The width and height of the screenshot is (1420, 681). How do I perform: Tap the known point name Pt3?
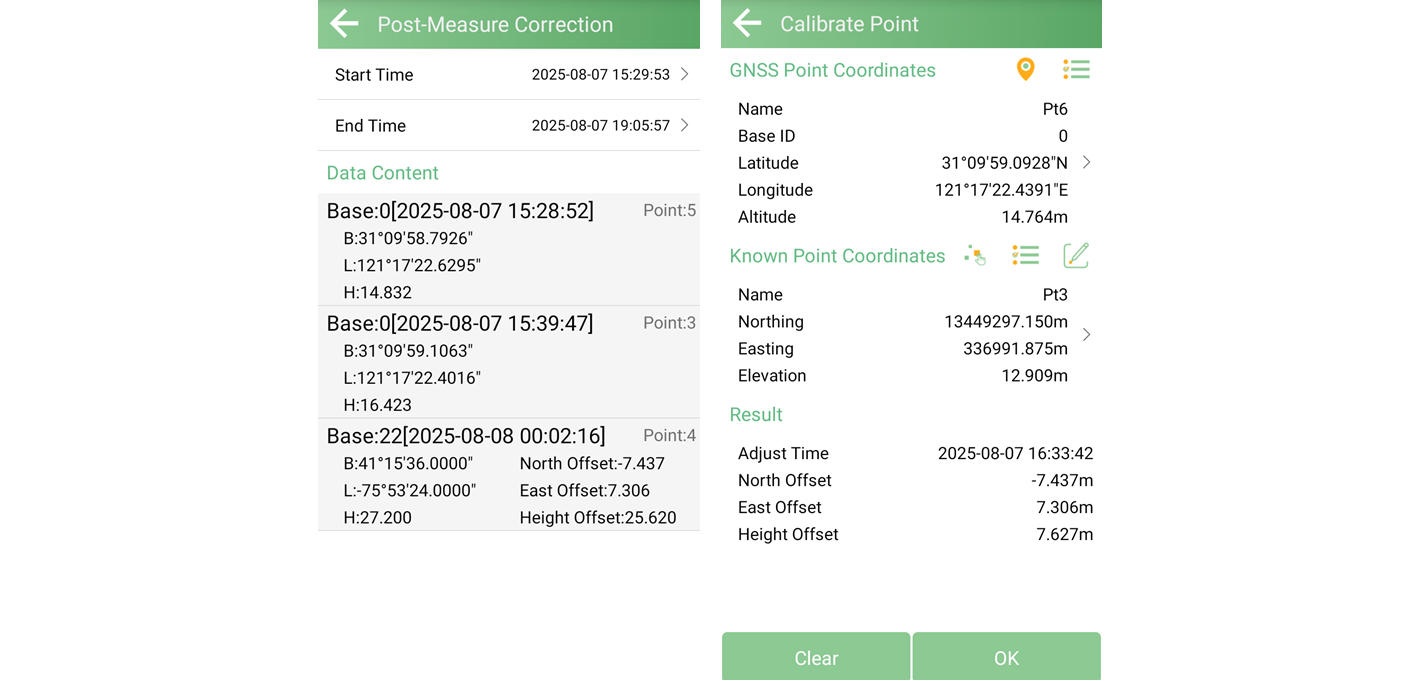tap(1055, 295)
